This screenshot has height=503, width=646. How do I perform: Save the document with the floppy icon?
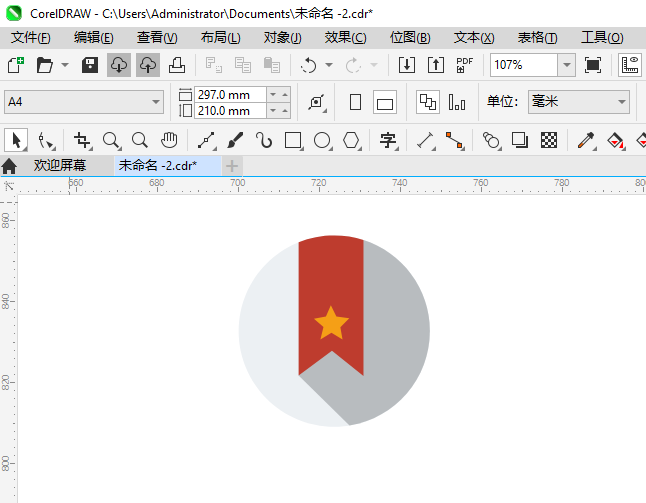coord(90,65)
